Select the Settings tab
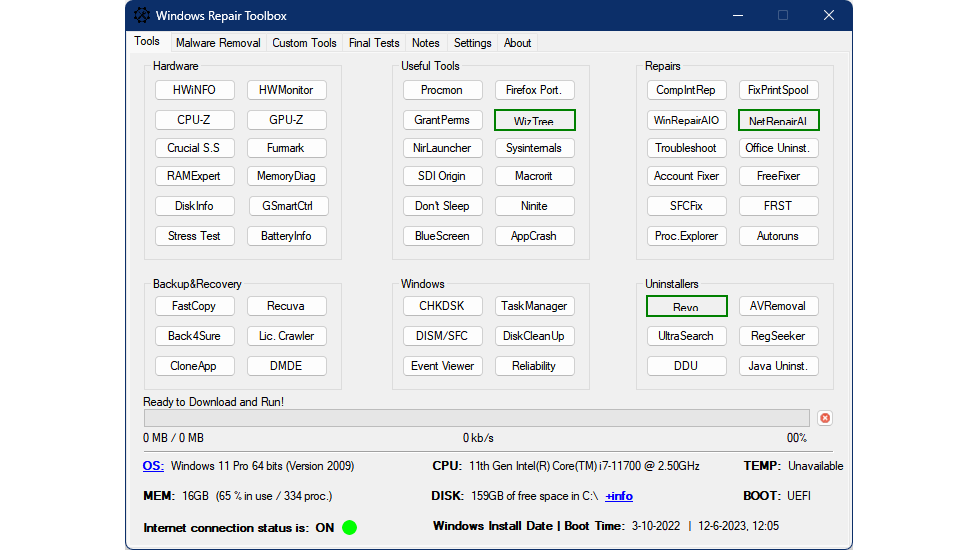The image size is (978, 550). pos(472,42)
